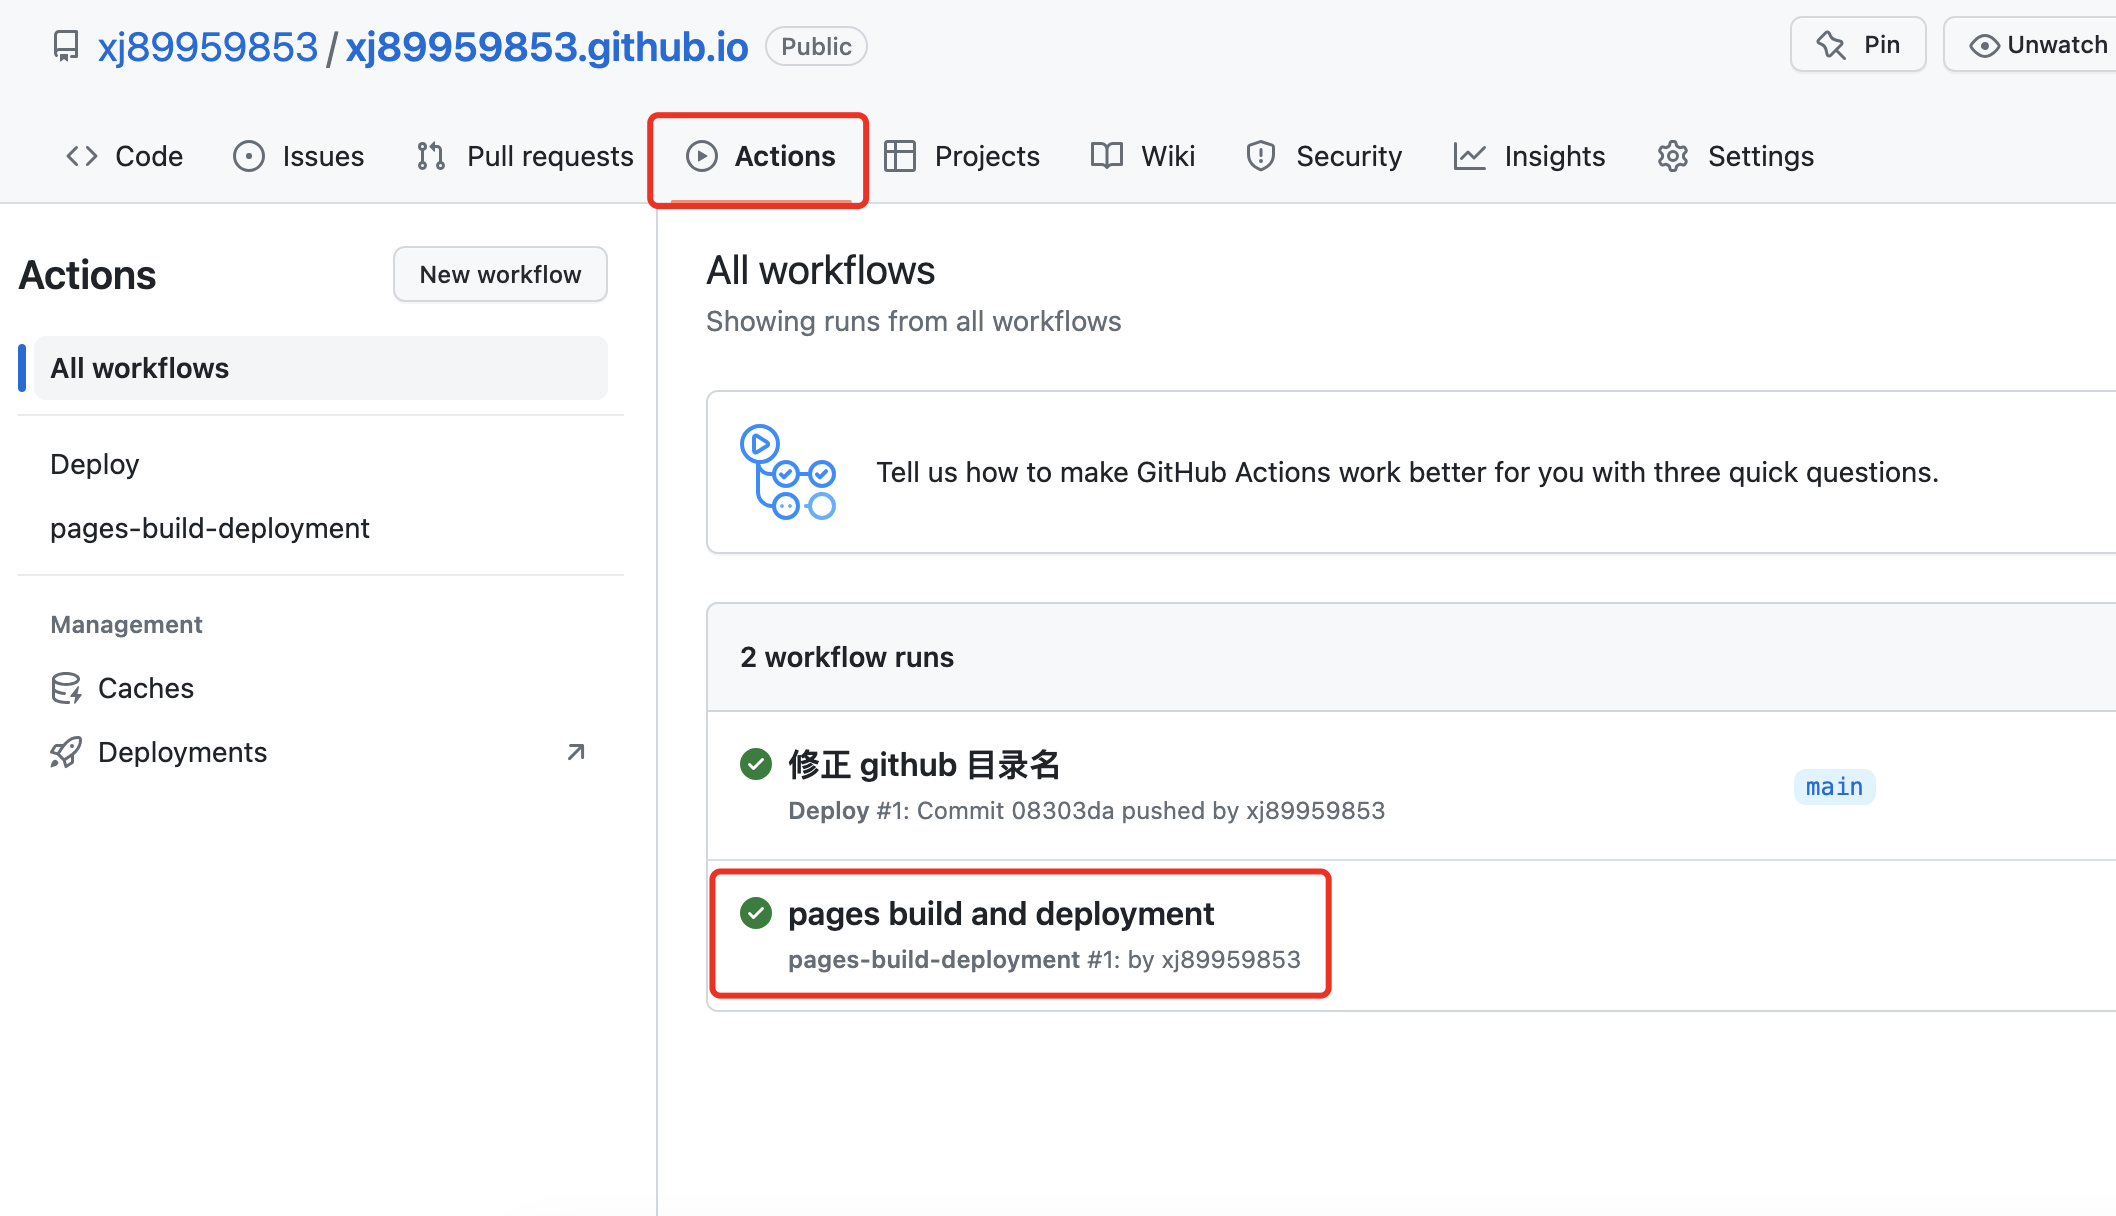Click the green success check for 修正 github 目录名
Viewport: 2116px width, 1216px height.
[x=756, y=764]
